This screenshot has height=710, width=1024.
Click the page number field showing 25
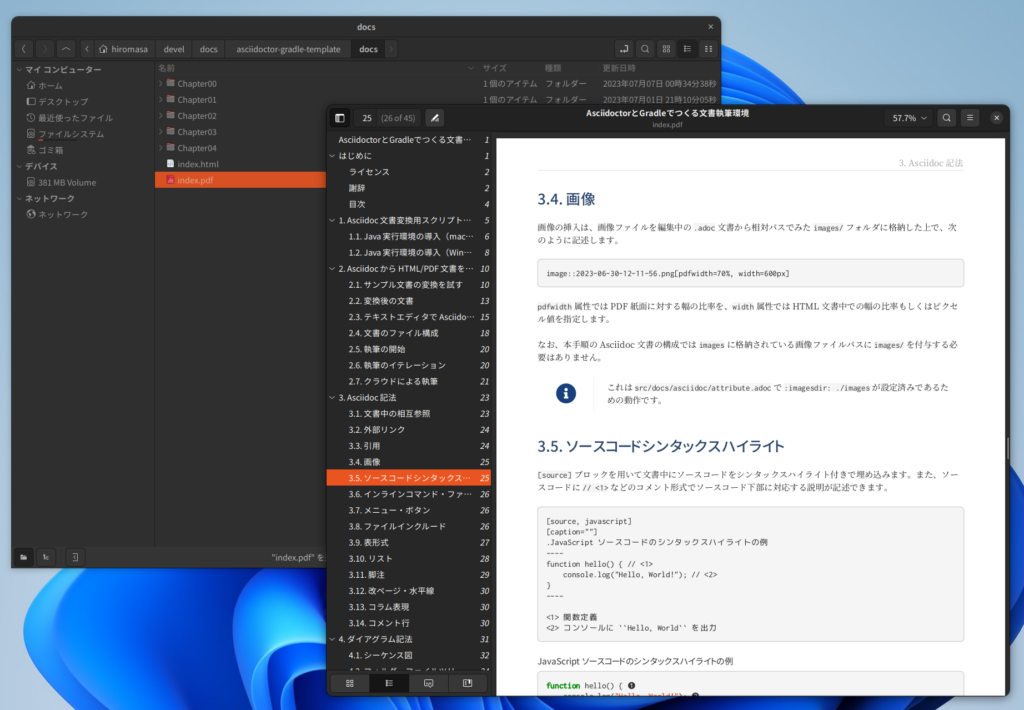coord(367,118)
